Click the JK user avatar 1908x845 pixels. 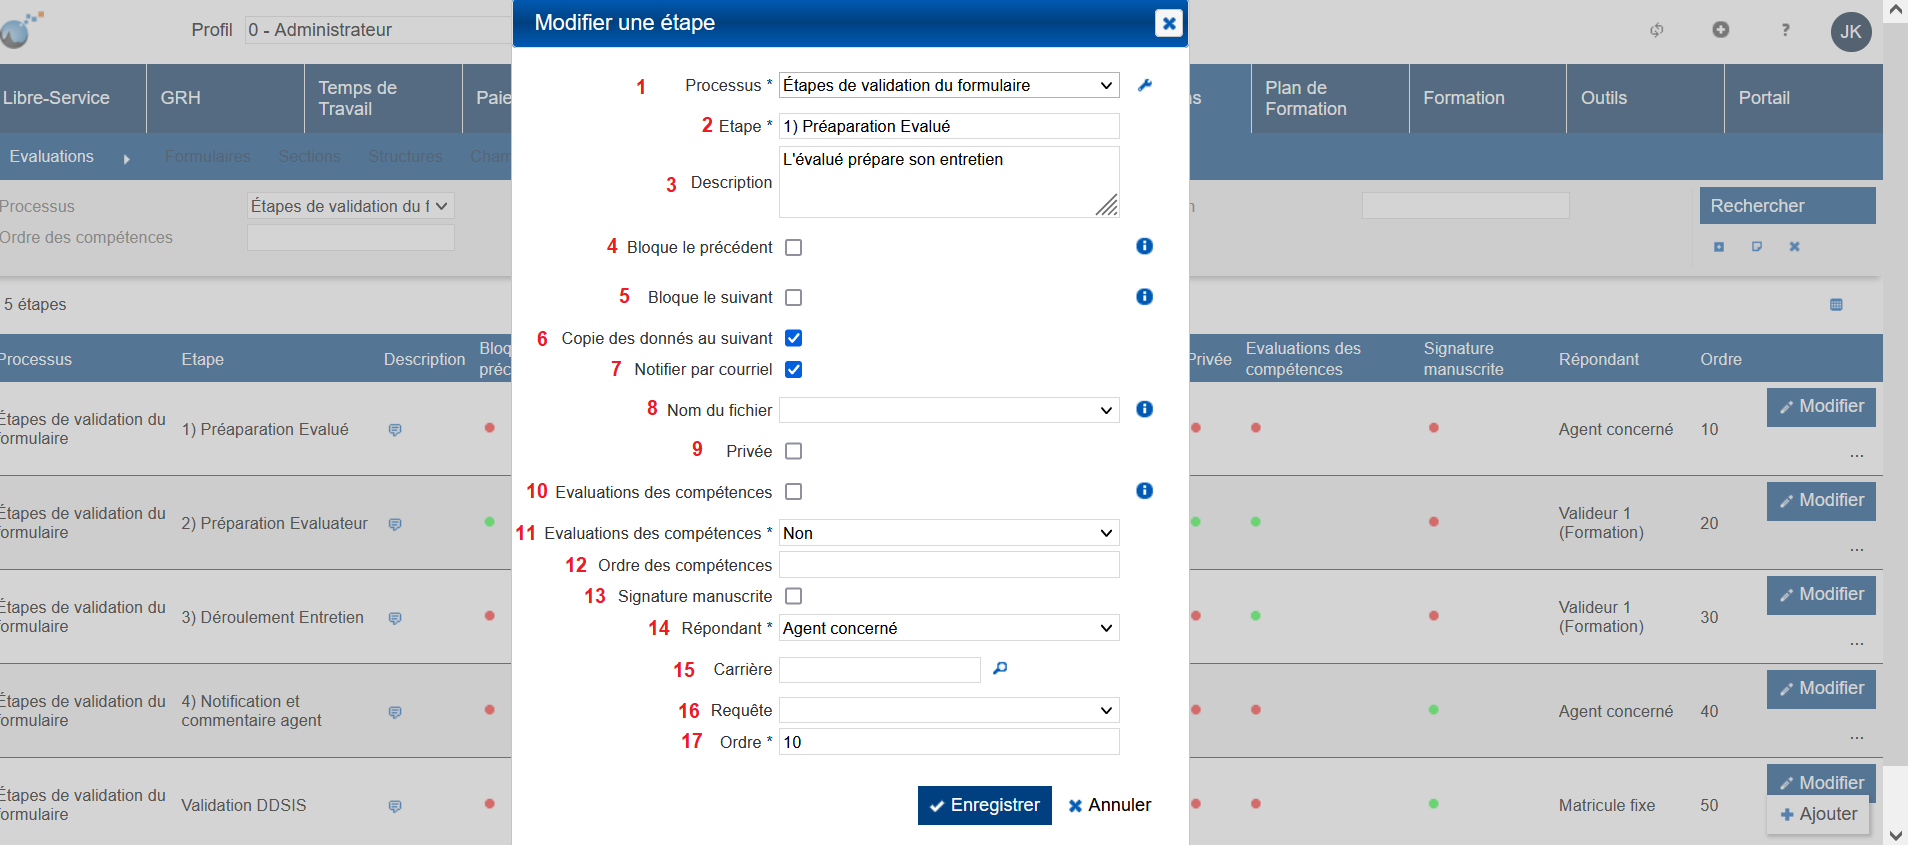click(1850, 32)
